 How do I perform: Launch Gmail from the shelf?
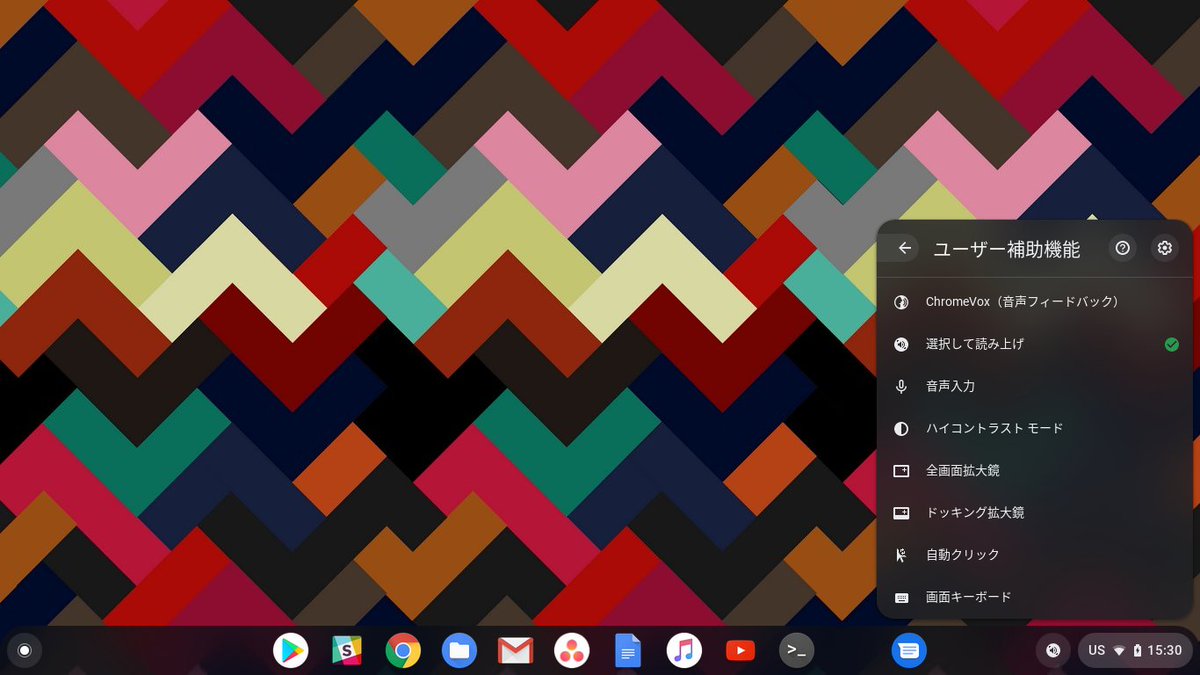point(515,651)
